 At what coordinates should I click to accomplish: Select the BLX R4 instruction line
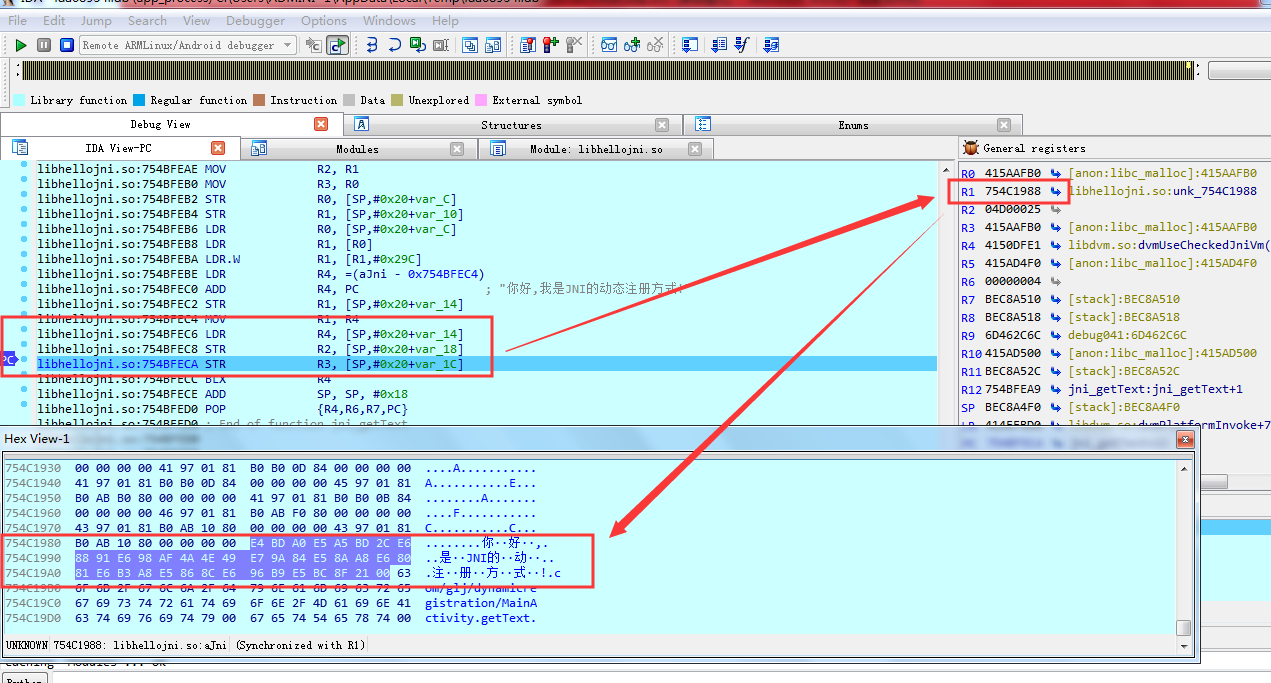(x=486, y=380)
